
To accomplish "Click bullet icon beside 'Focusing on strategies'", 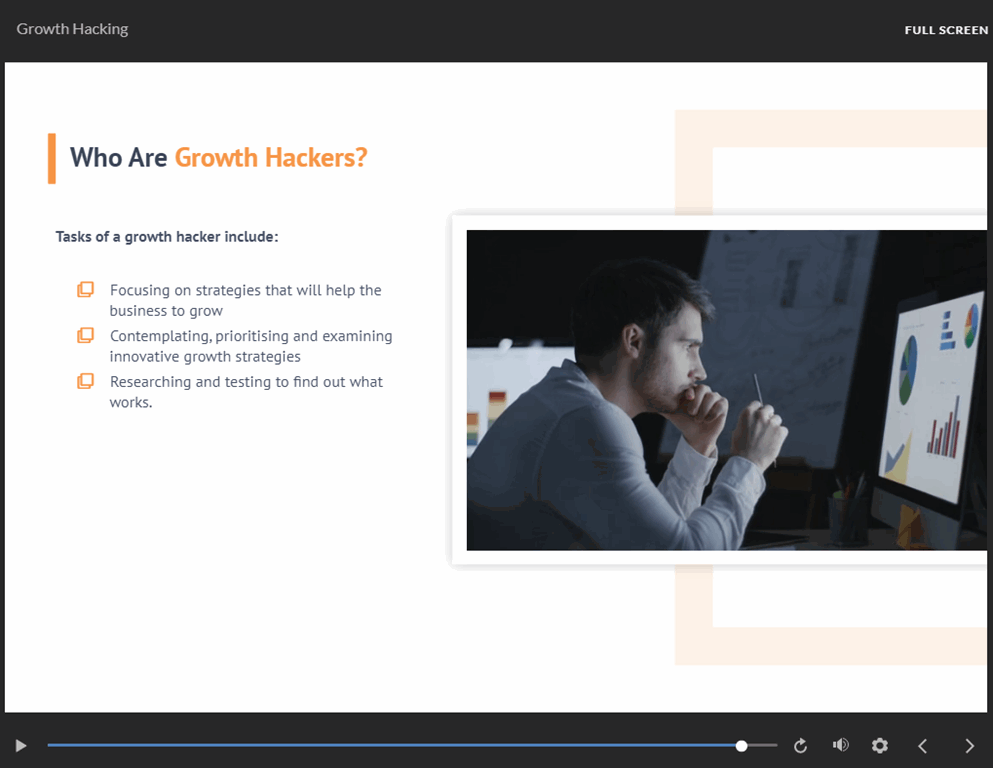I will 85,289.
